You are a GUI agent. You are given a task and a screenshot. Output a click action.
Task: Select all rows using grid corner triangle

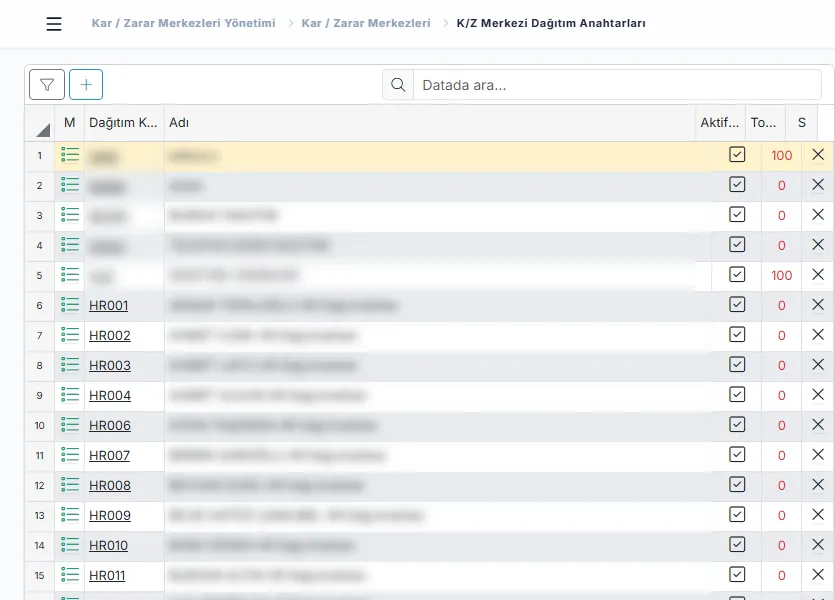(x=42, y=128)
